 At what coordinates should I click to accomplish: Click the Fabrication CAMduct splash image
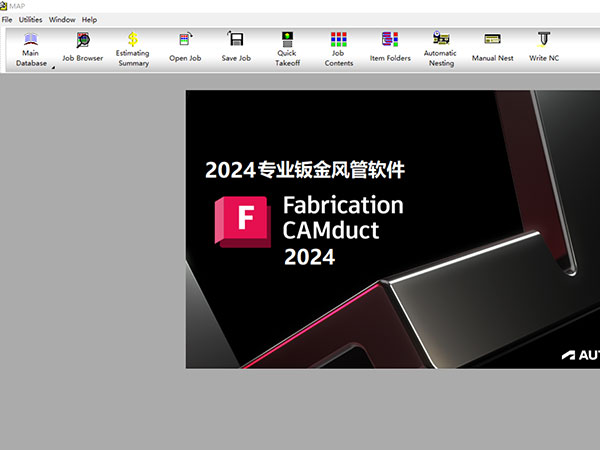393,229
